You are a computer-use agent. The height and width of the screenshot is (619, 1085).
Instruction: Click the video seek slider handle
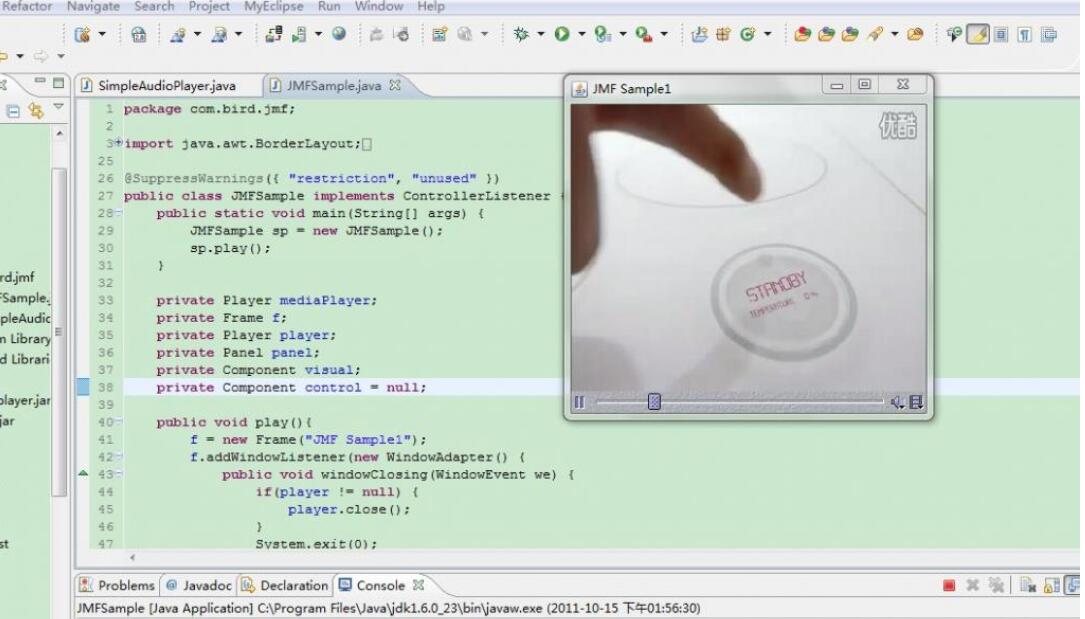coord(654,401)
